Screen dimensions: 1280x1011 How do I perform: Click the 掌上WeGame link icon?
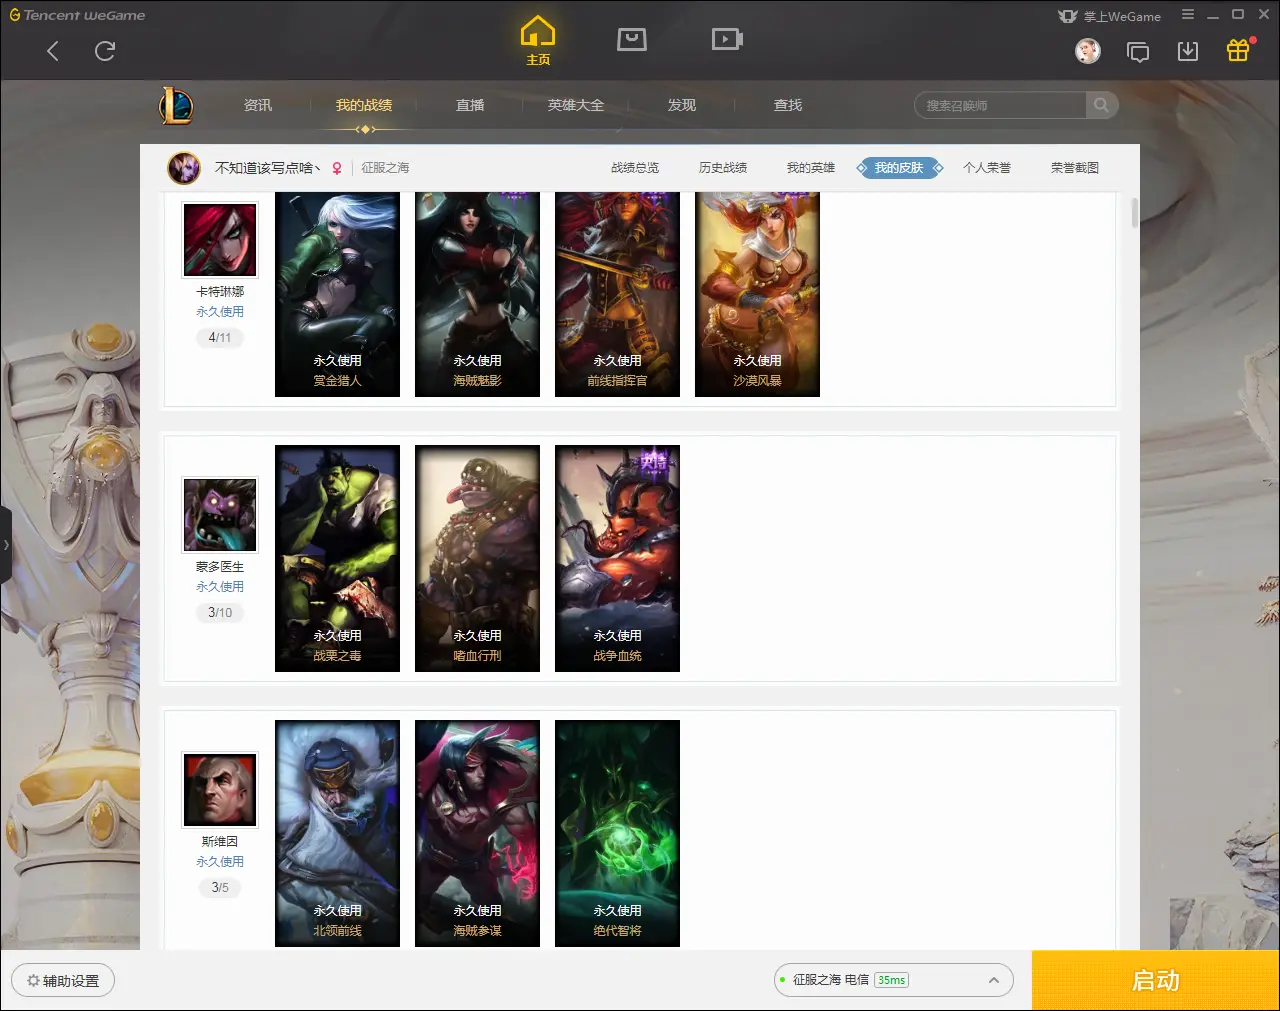point(1110,16)
